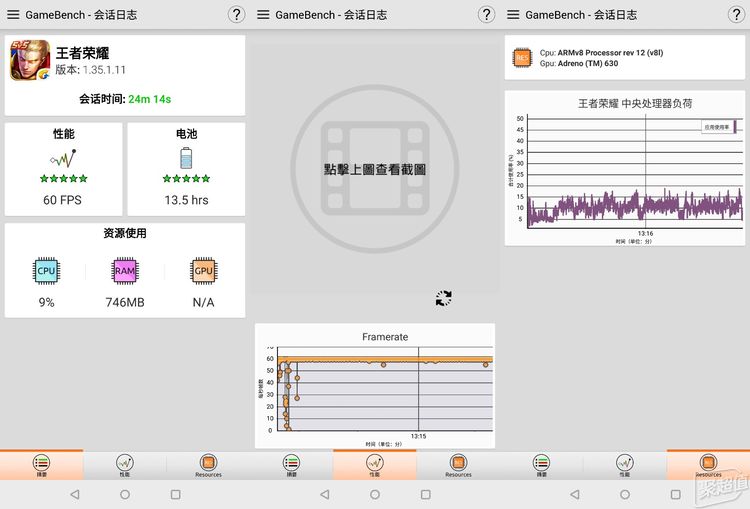Viewport: 750px width, 509px height.
Task: Click the battery icon under 电池
Action: click(x=187, y=158)
